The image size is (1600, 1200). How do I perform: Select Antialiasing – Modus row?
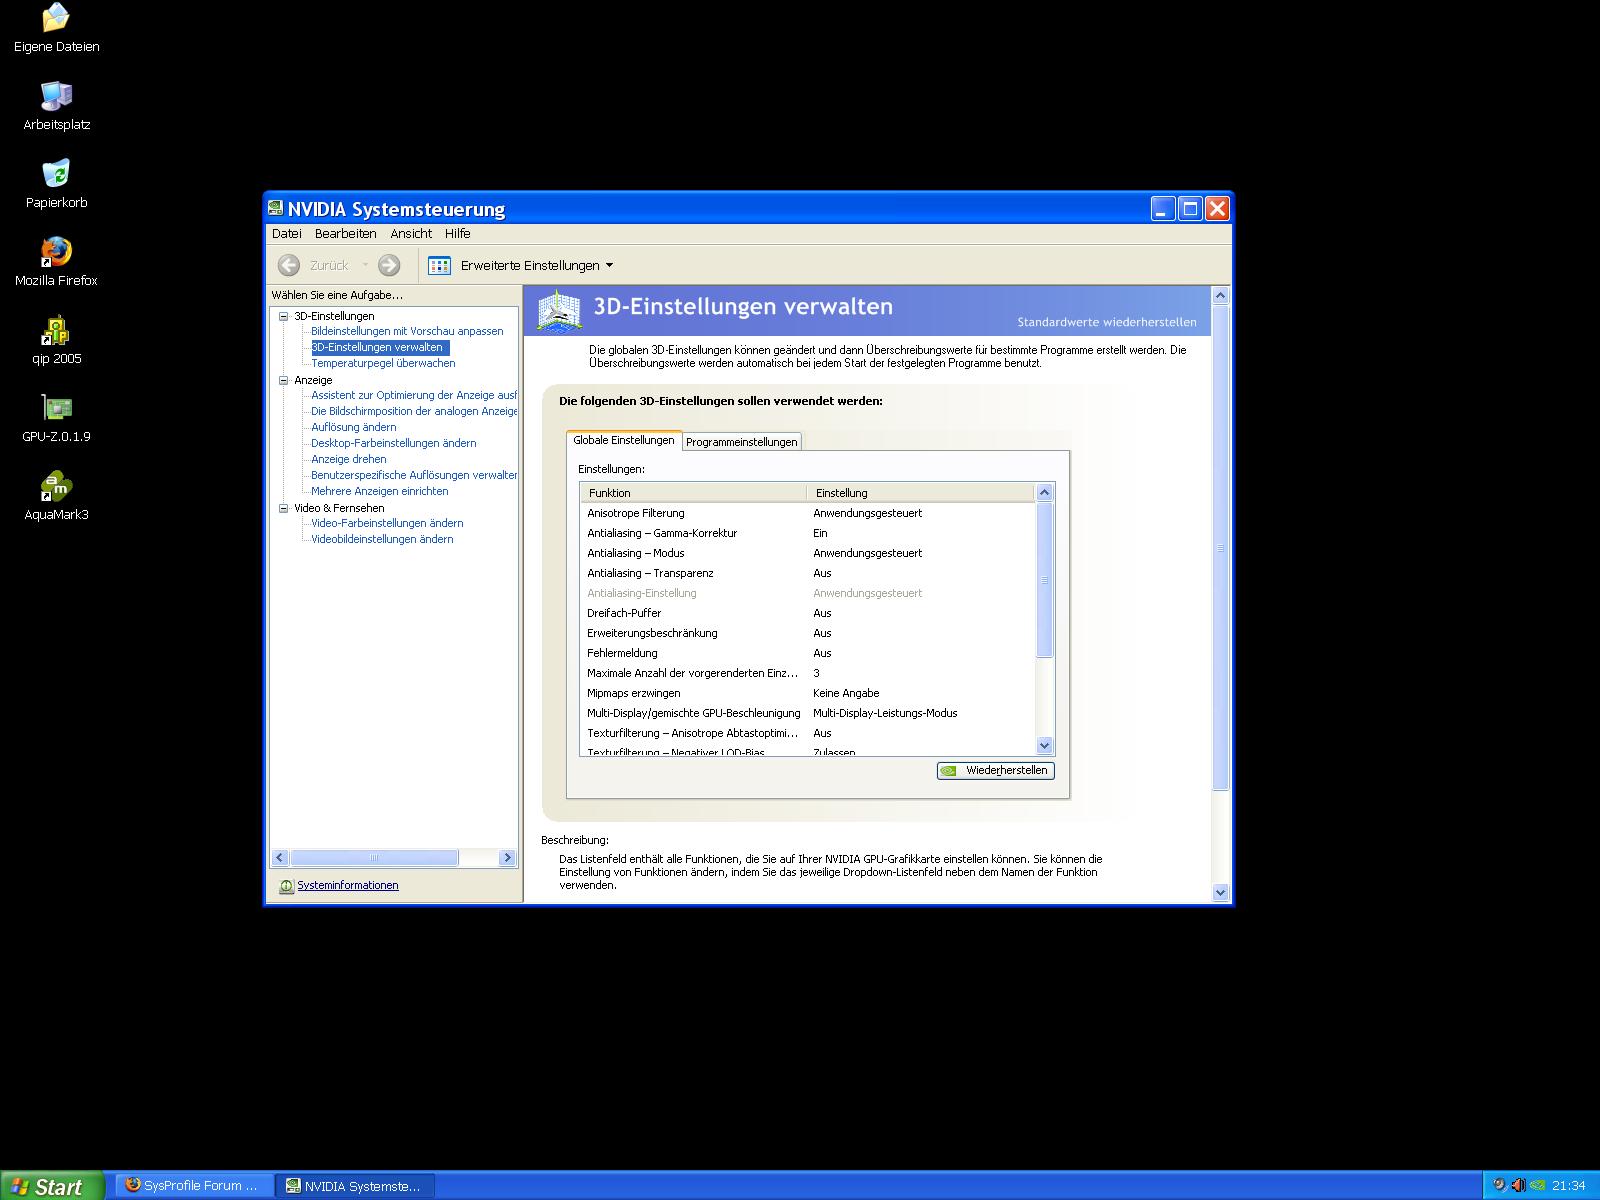(x=807, y=553)
